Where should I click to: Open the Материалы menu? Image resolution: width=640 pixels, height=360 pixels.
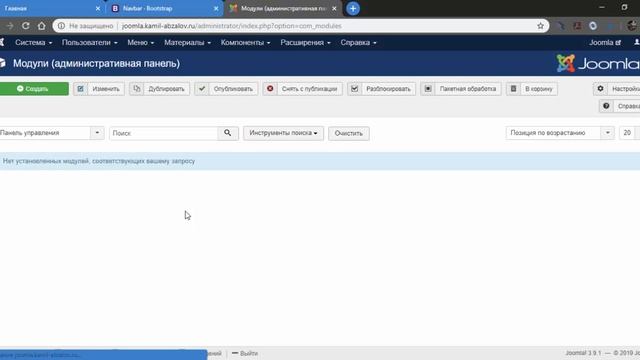pos(187,42)
